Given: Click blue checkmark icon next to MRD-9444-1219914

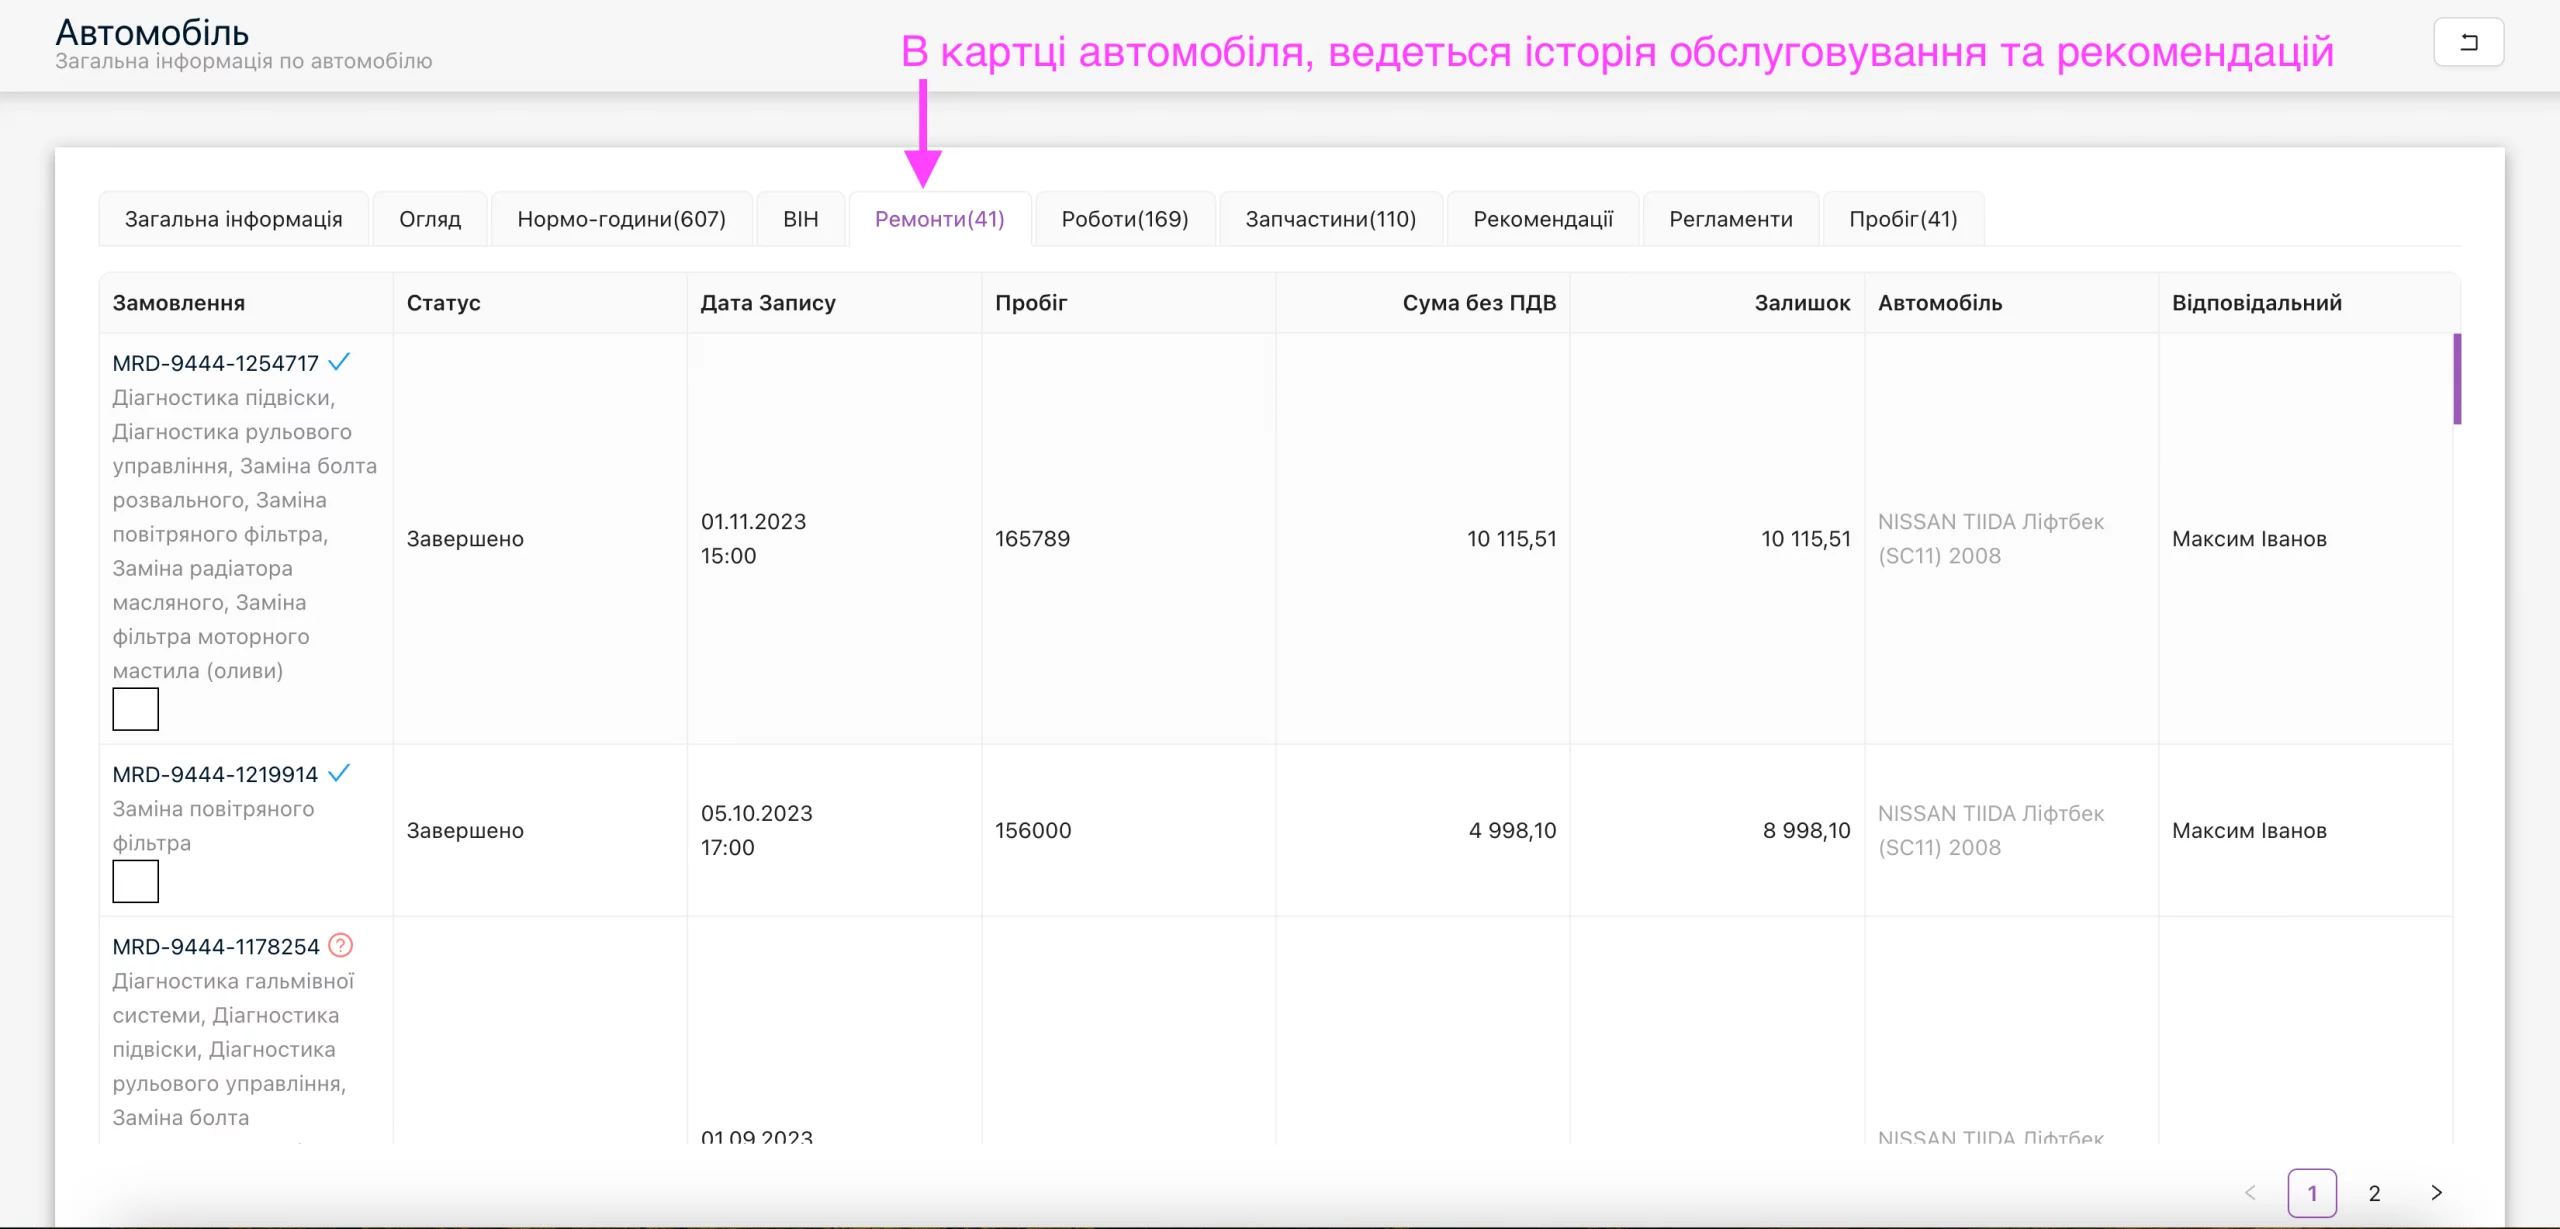Looking at the screenshot, I should click(x=339, y=773).
